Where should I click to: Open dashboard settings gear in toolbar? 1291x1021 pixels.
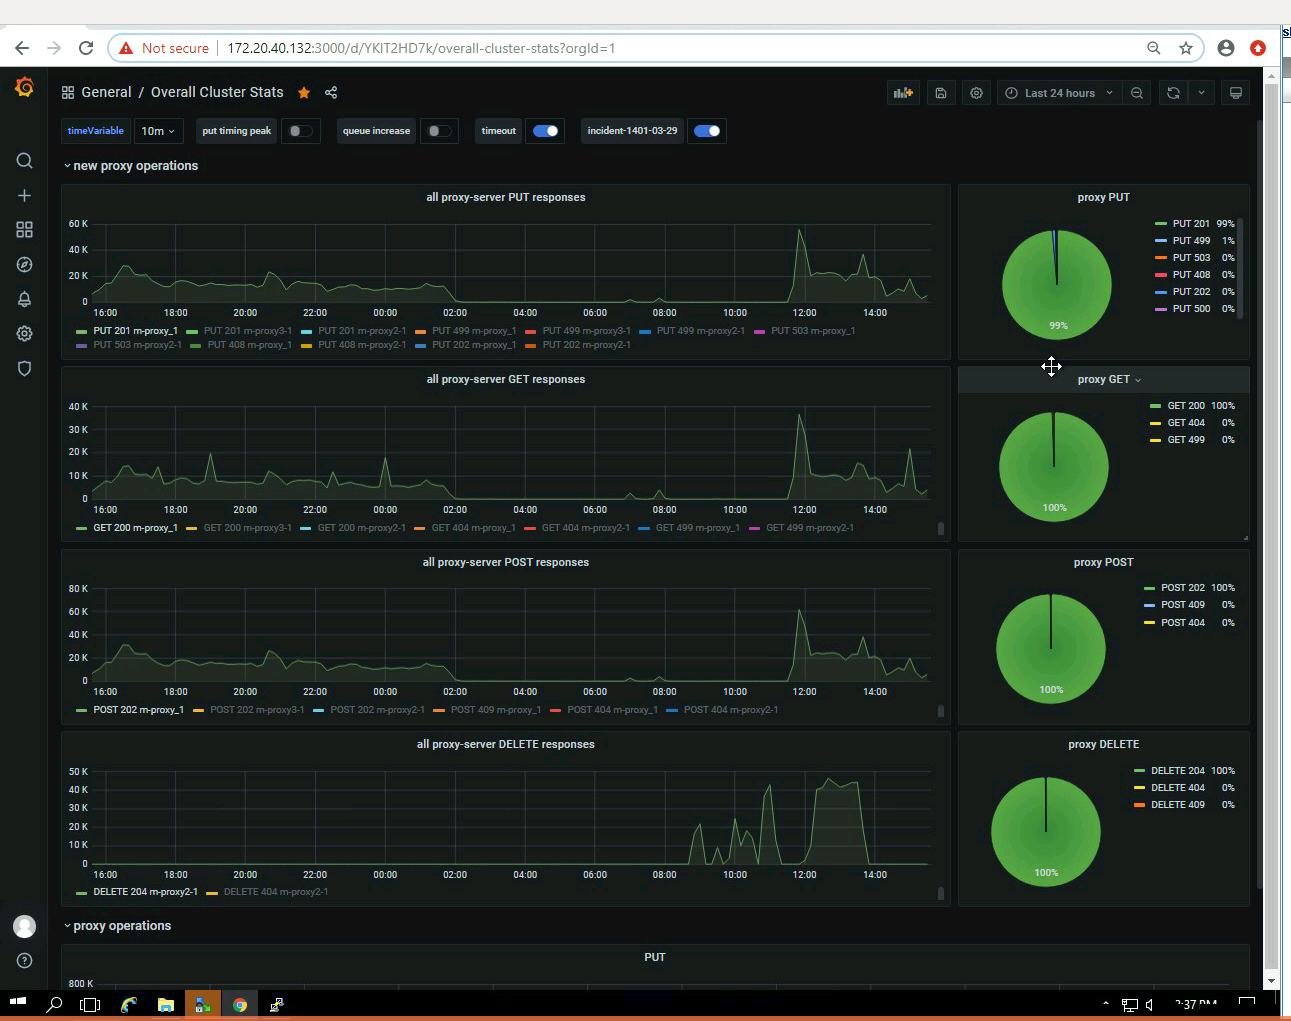(x=976, y=93)
